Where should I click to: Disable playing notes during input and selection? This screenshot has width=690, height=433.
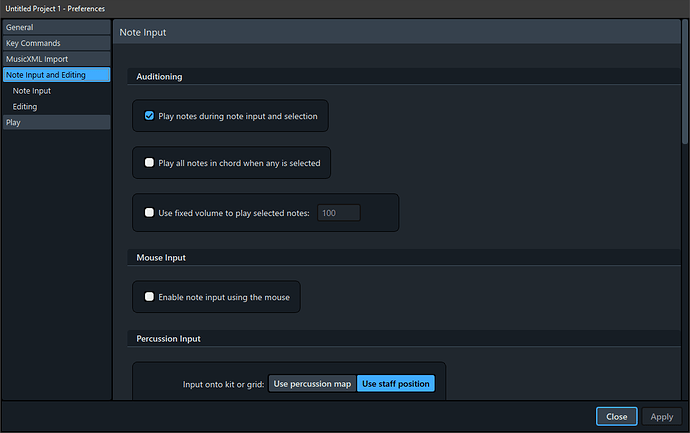point(149,116)
